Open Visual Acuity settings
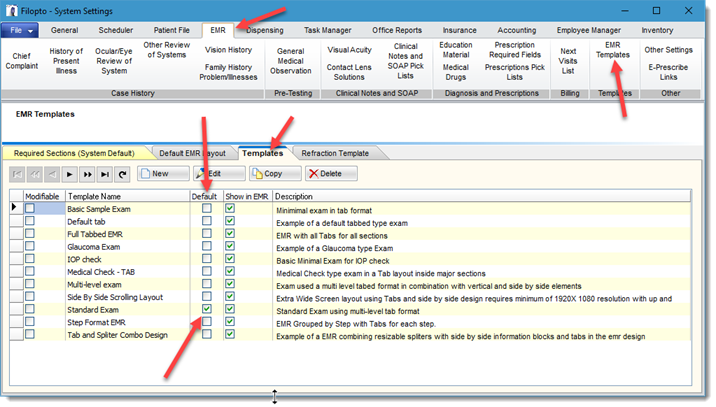716x407 pixels. (349, 50)
